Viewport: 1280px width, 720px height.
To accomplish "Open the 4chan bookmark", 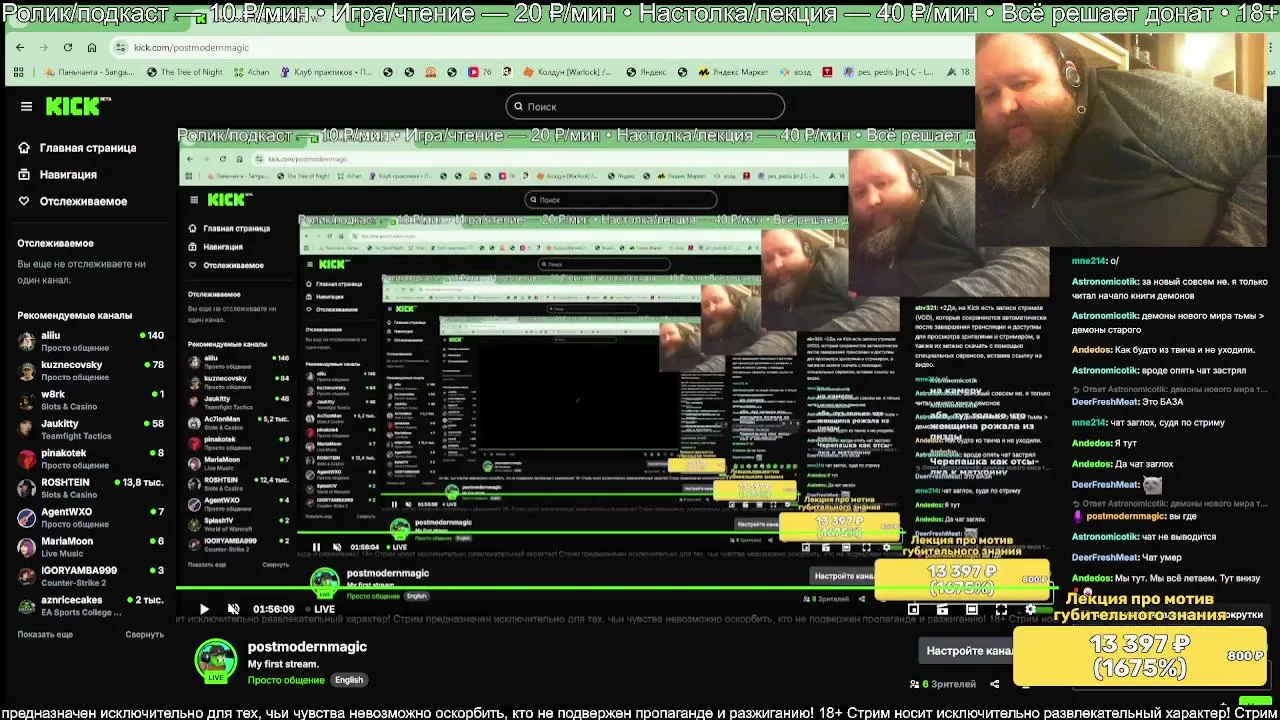I will tap(250, 72).
